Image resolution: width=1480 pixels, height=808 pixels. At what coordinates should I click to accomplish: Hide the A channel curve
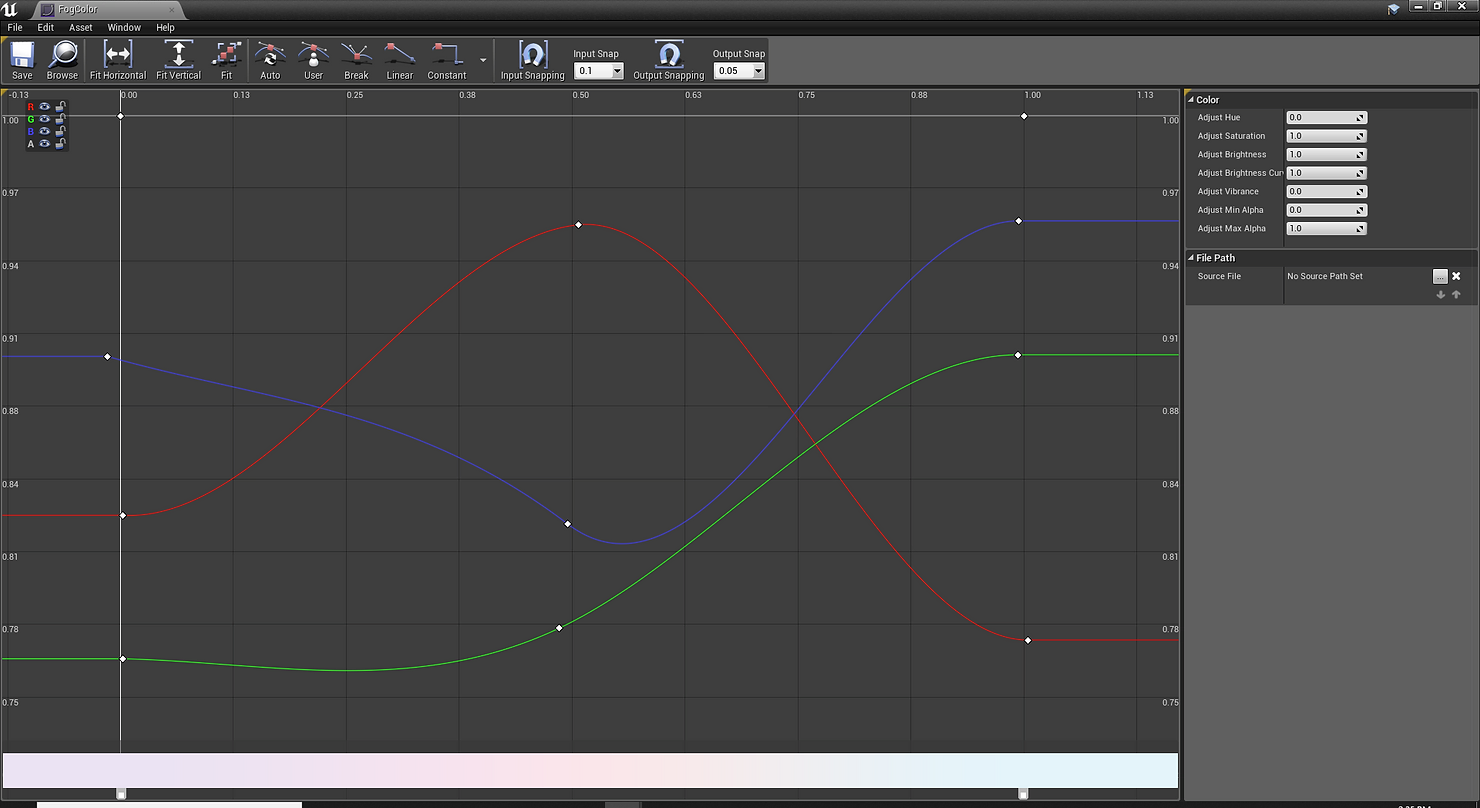[45, 143]
